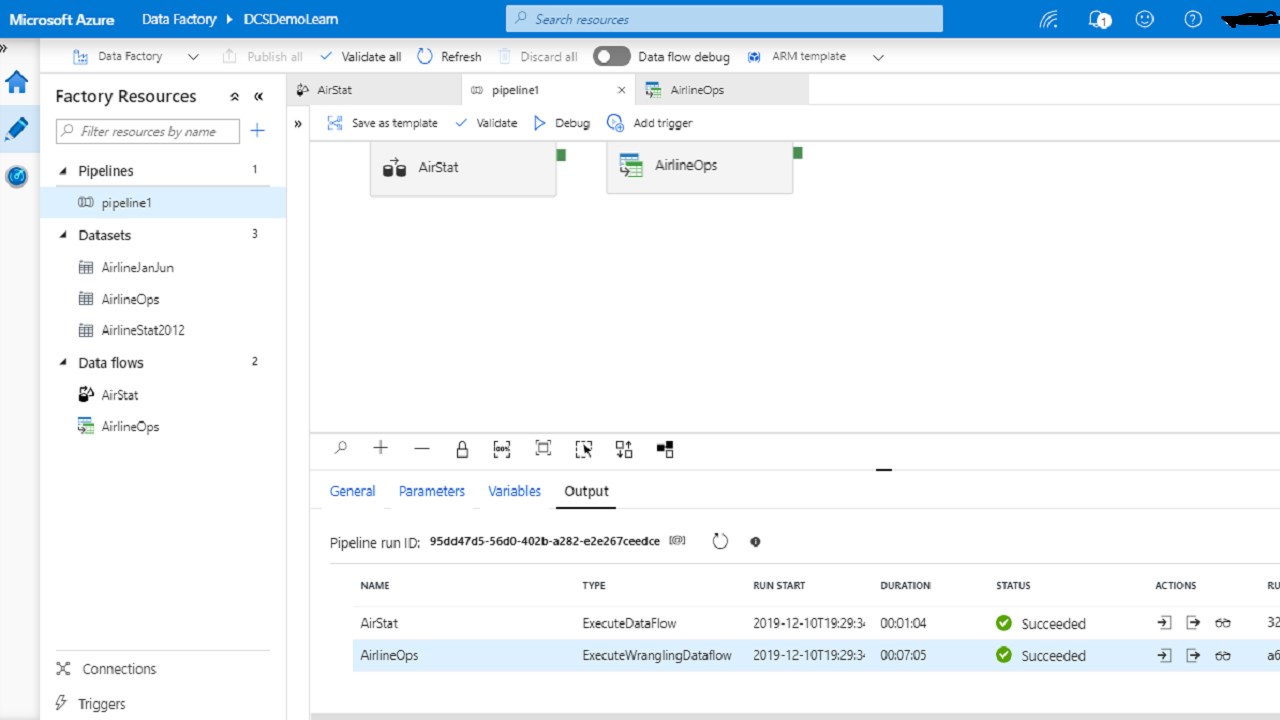Select the AirlineOps activity on the canvas
Image resolution: width=1280 pixels, height=720 pixels.
click(x=700, y=166)
